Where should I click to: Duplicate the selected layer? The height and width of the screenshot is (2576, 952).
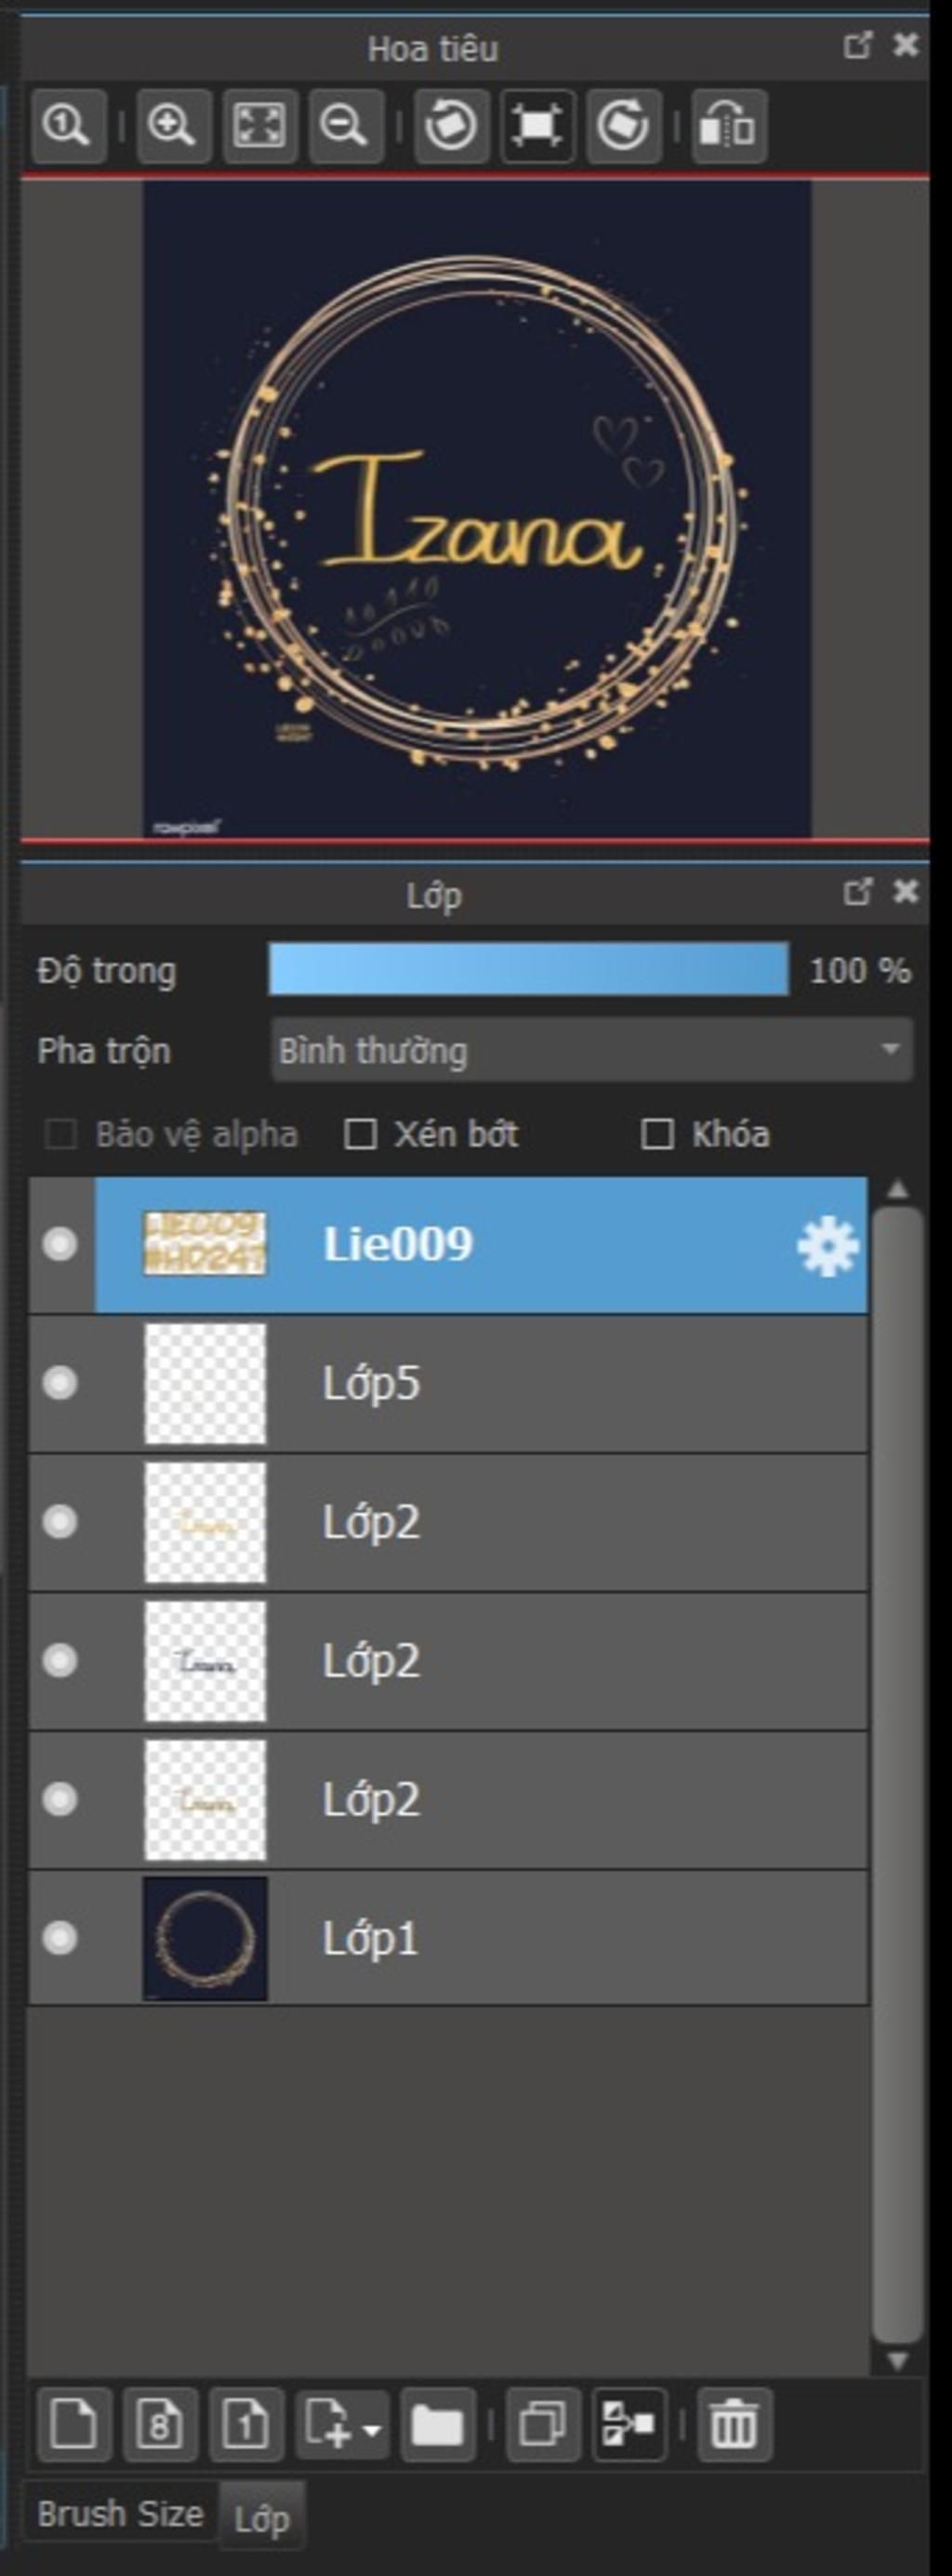[x=543, y=2424]
